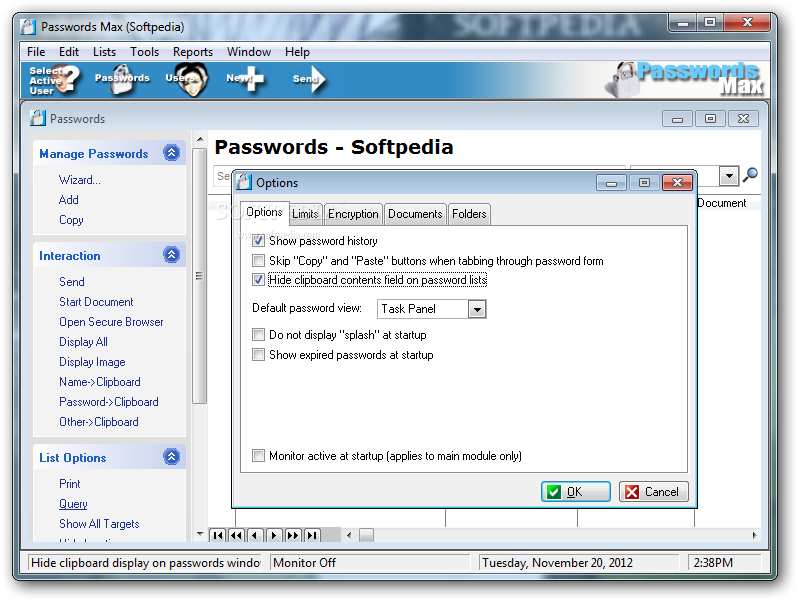Click the Display Image link

pos(92,362)
